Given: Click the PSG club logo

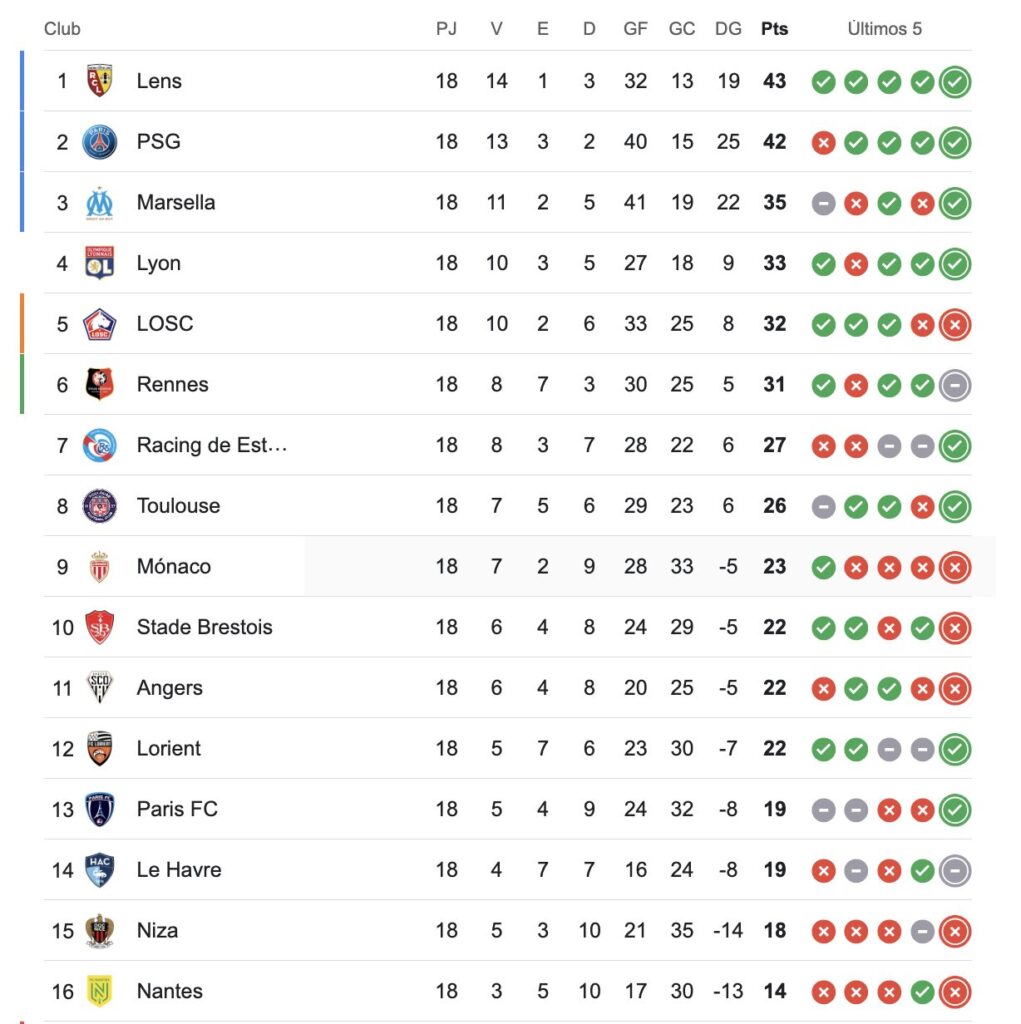Looking at the screenshot, I should [99, 142].
